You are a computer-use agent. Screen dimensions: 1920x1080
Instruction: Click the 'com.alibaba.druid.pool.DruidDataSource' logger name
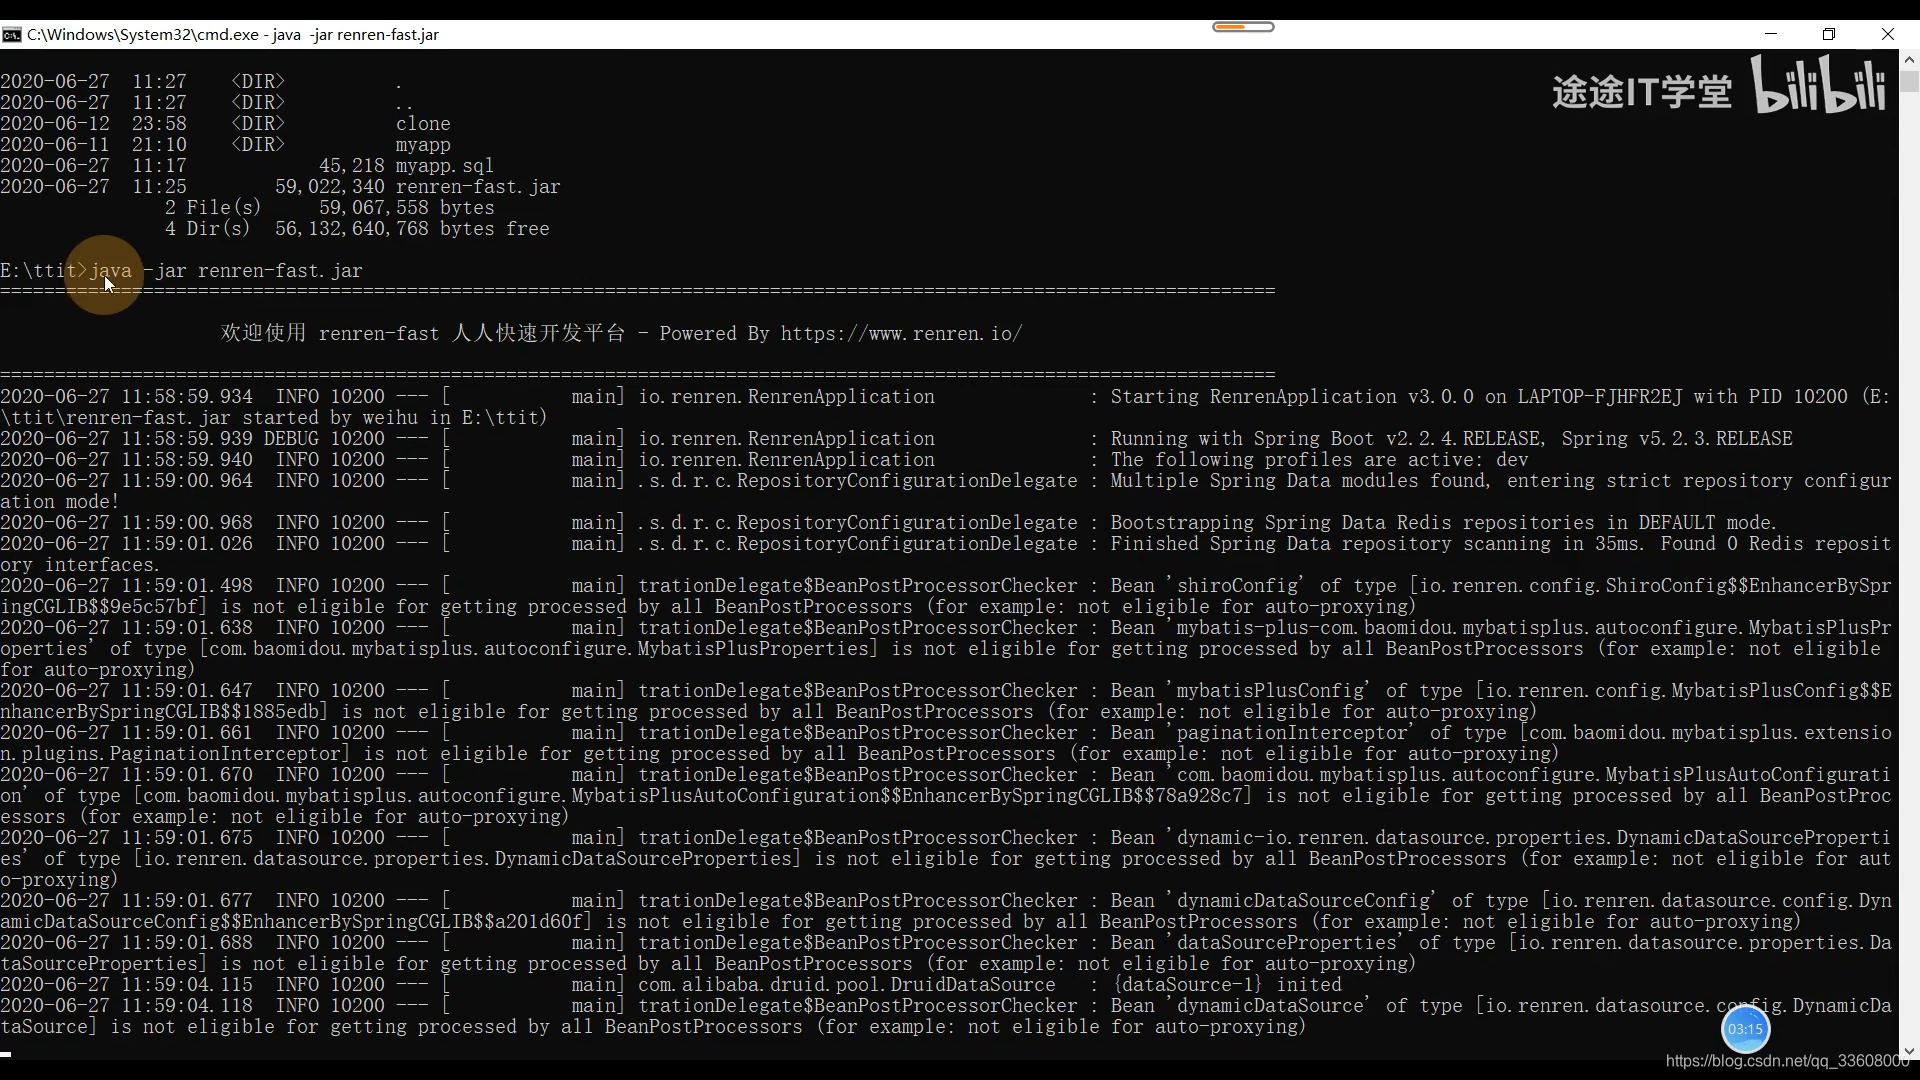(847, 985)
